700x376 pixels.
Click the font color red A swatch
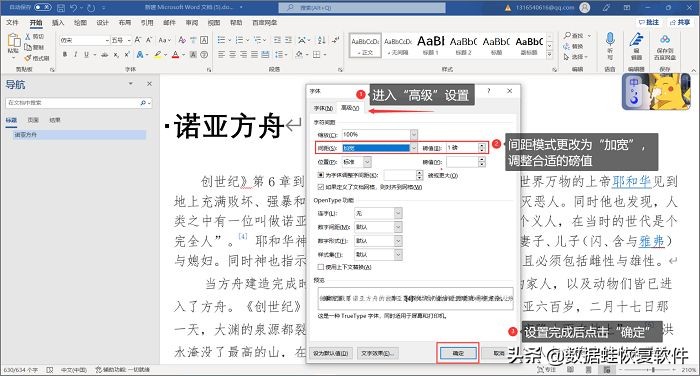(175, 54)
